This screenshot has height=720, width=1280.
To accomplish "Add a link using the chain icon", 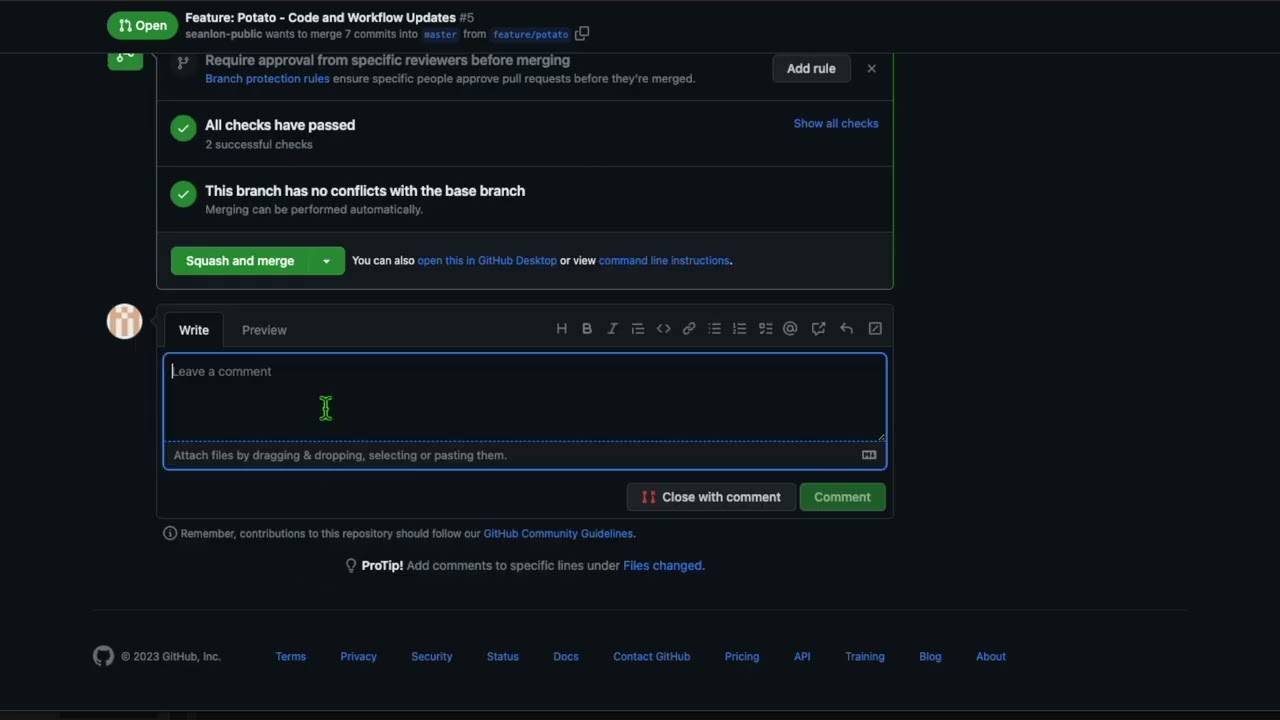I will click(689, 329).
